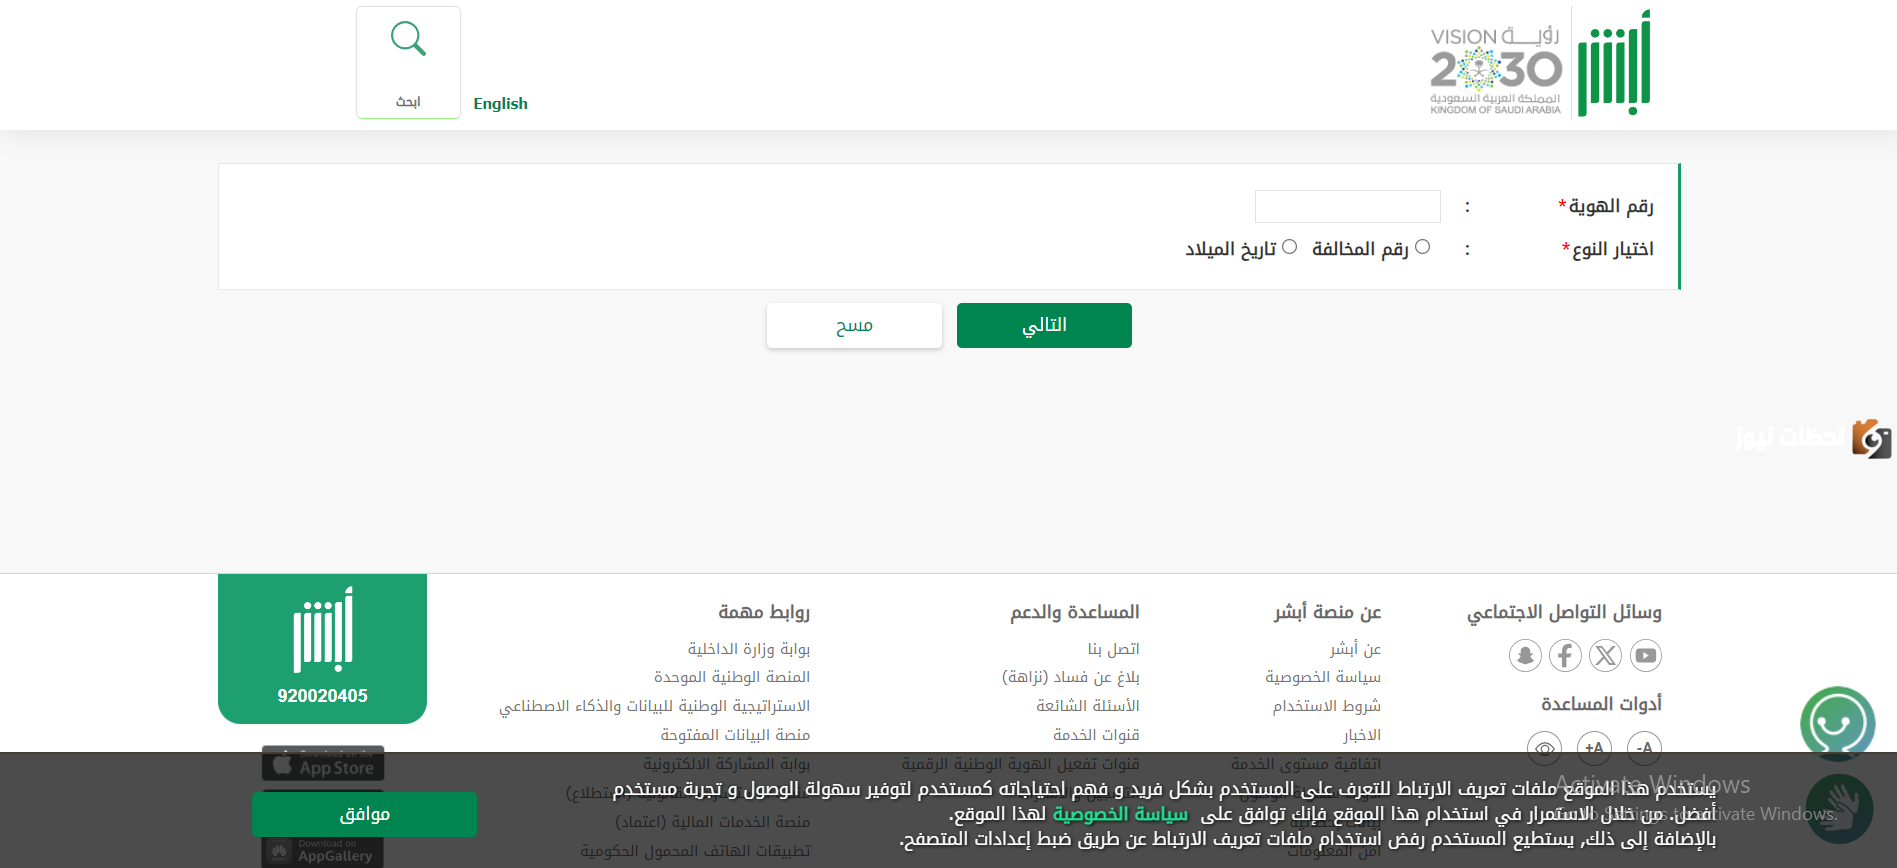Focus the رقم الهوية input field
The width and height of the screenshot is (1897, 868).
click(x=1348, y=206)
